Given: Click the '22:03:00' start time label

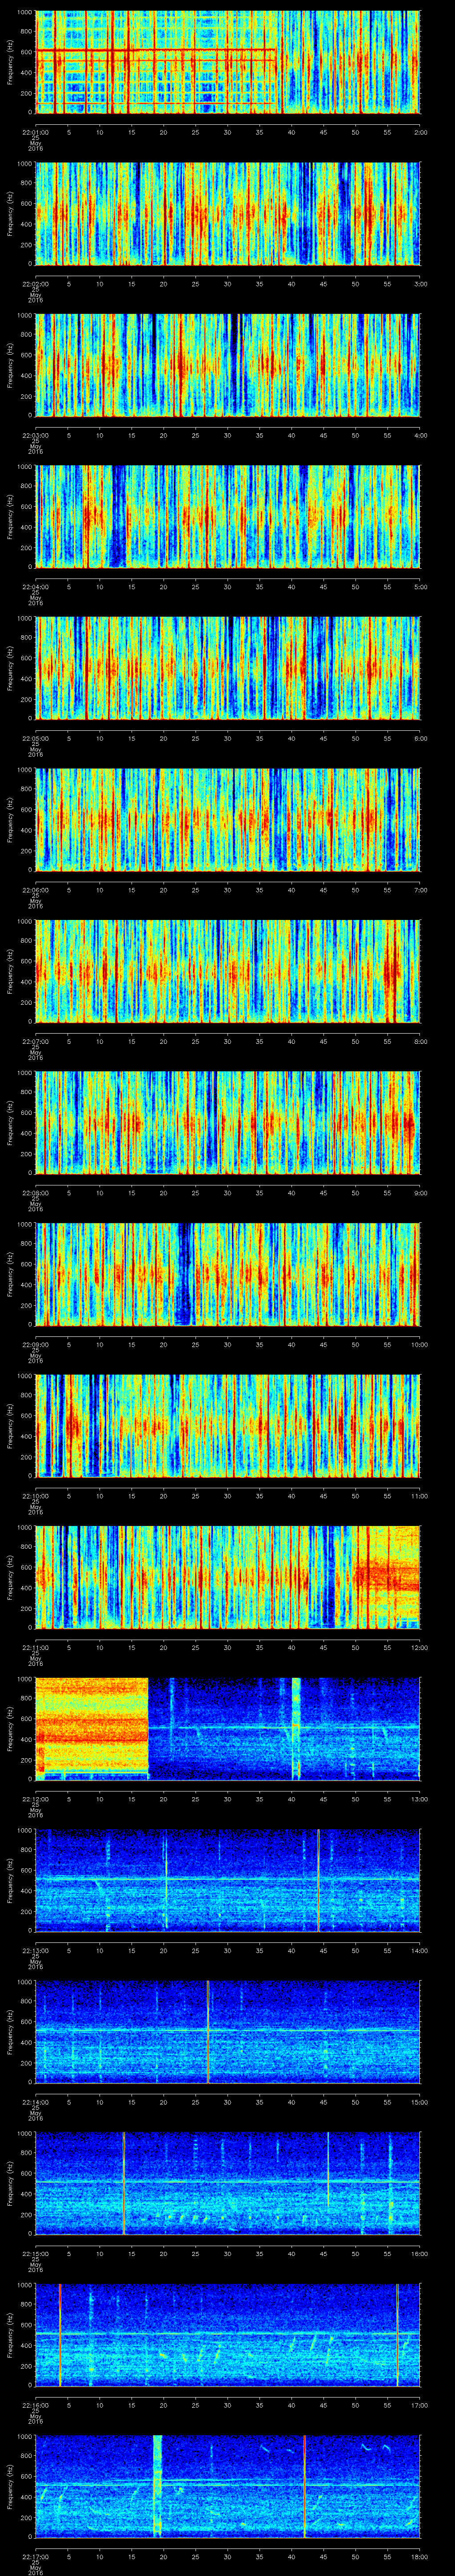Looking at the screenshot, I should pyautogui.click(x=35, y=435).
